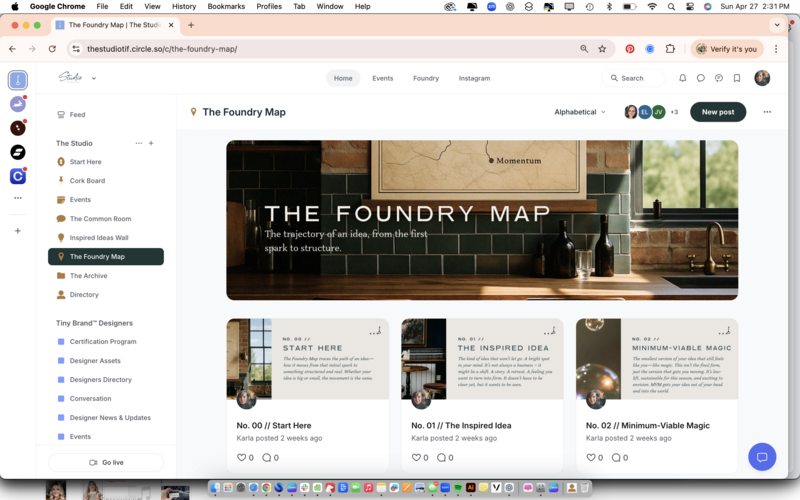Screen dimensions: 800x500
Task: Open the History menu in menu bar
Action: click(184, 6)
